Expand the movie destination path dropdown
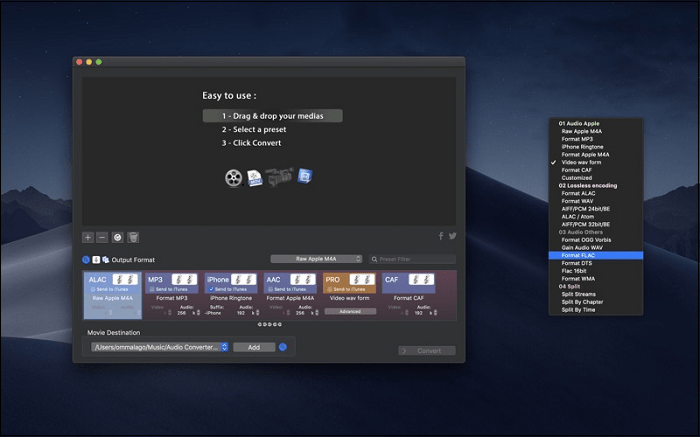The height and width of the screenshot is (437, 700). (225, 347)
